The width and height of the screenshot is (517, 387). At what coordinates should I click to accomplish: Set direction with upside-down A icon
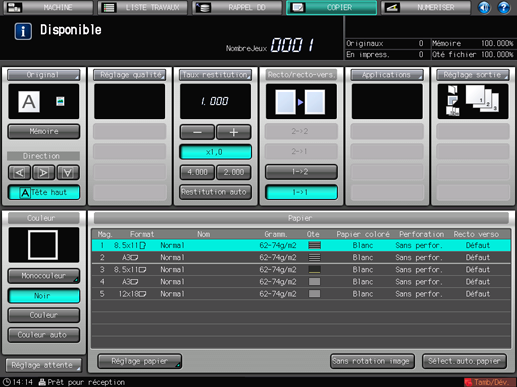pyautogui.click(x=68, y=172)
